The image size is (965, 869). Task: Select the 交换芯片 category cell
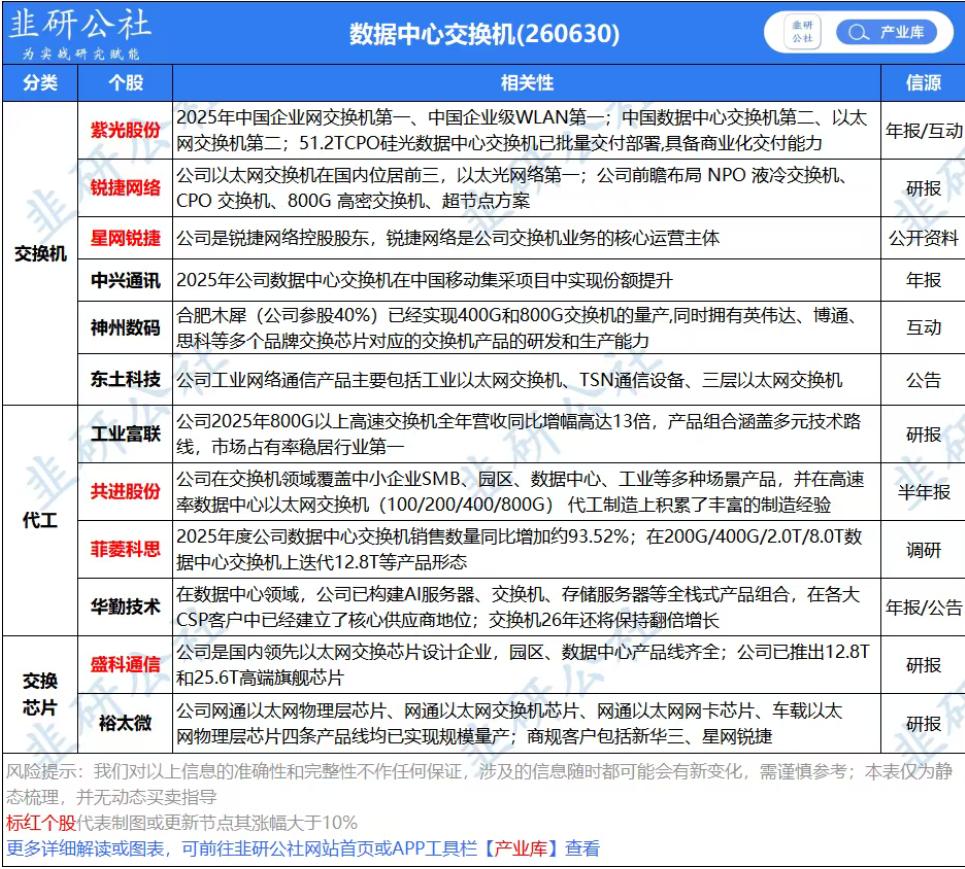40,694
